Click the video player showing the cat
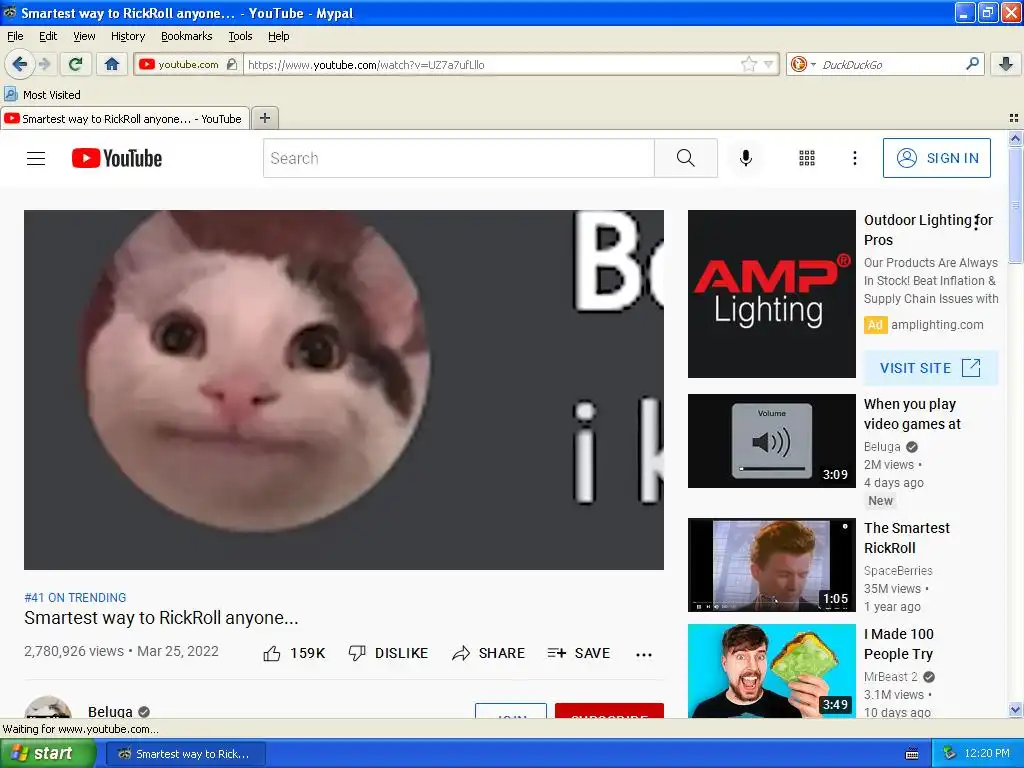This screenshot has height=768, width=1024. click(344, 390)
